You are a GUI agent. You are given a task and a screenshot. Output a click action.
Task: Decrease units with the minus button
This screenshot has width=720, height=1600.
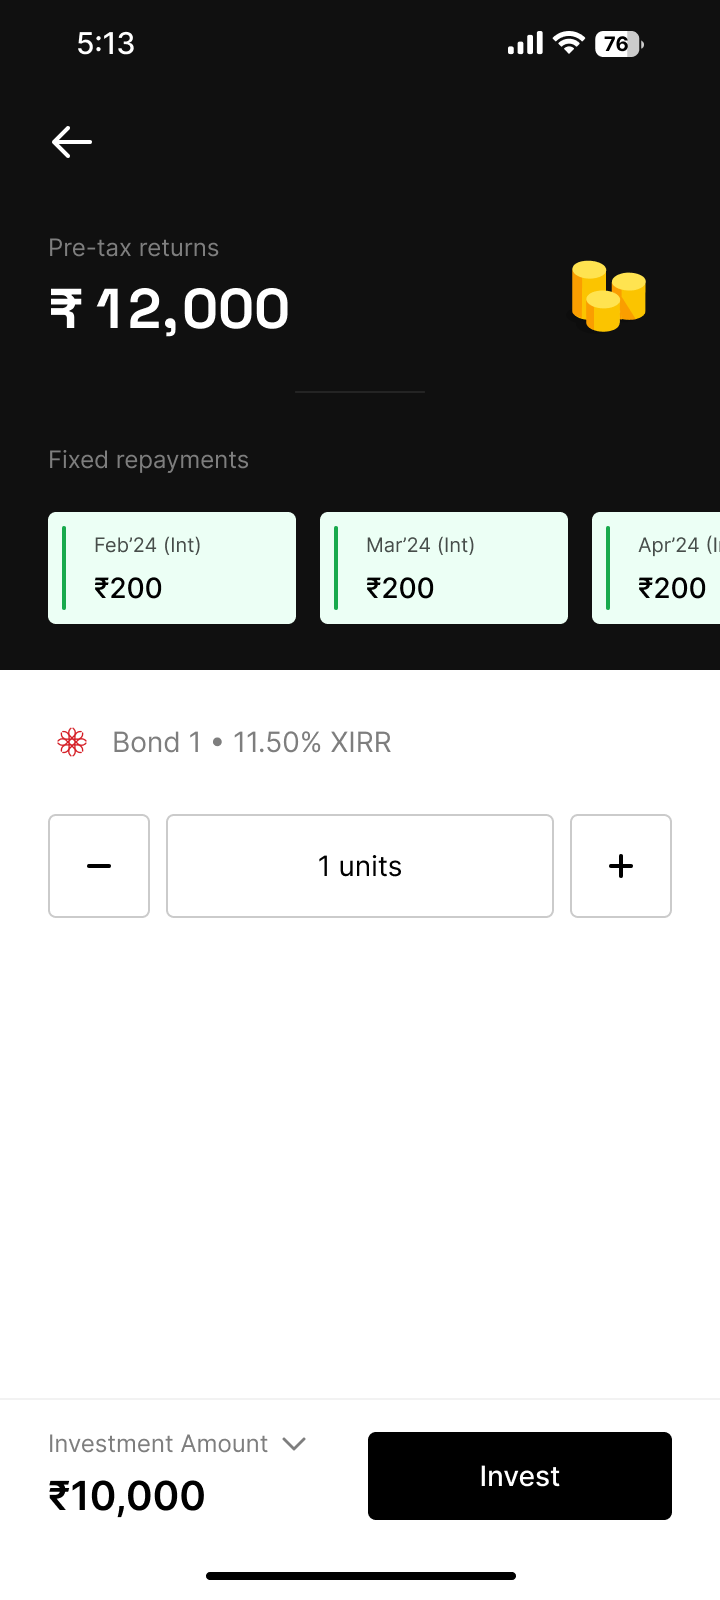99,866
